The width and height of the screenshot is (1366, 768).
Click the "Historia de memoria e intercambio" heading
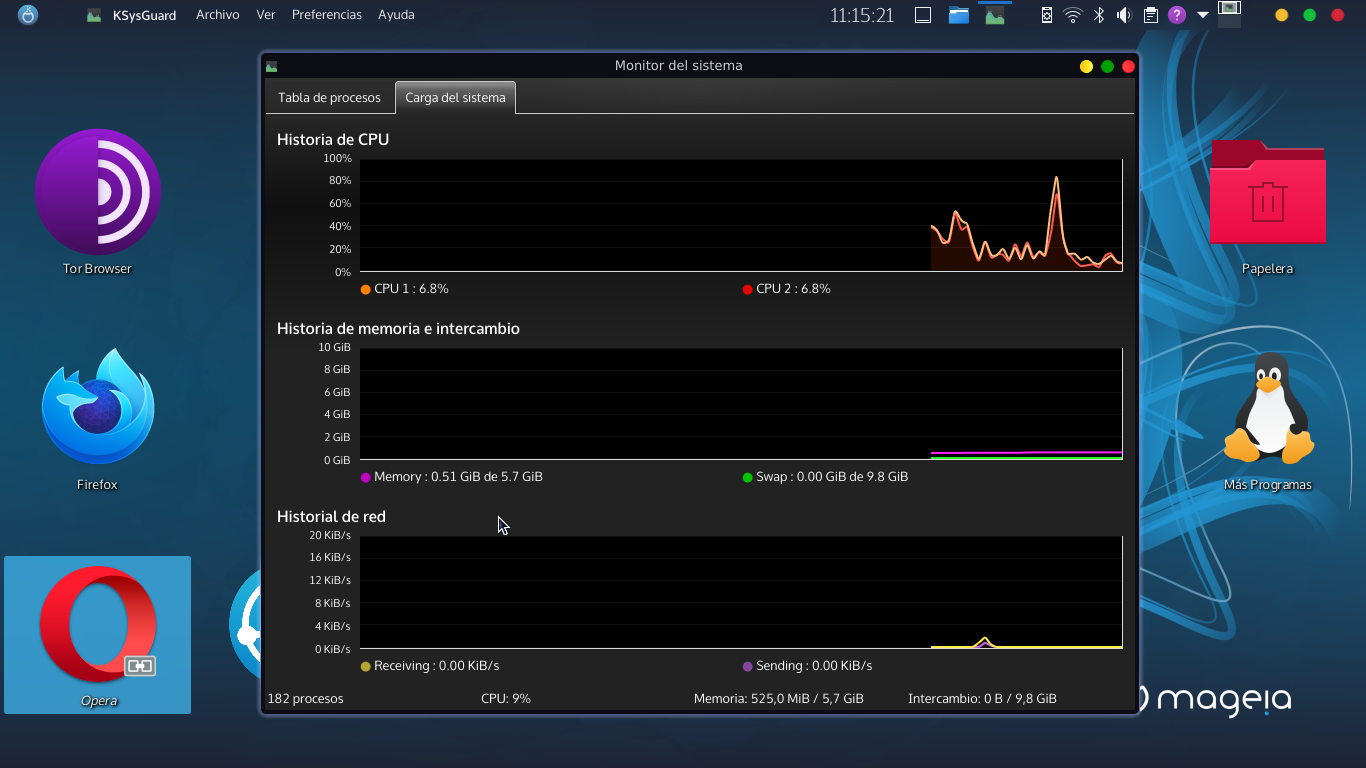pyautogui.click(x=398, y=329)
